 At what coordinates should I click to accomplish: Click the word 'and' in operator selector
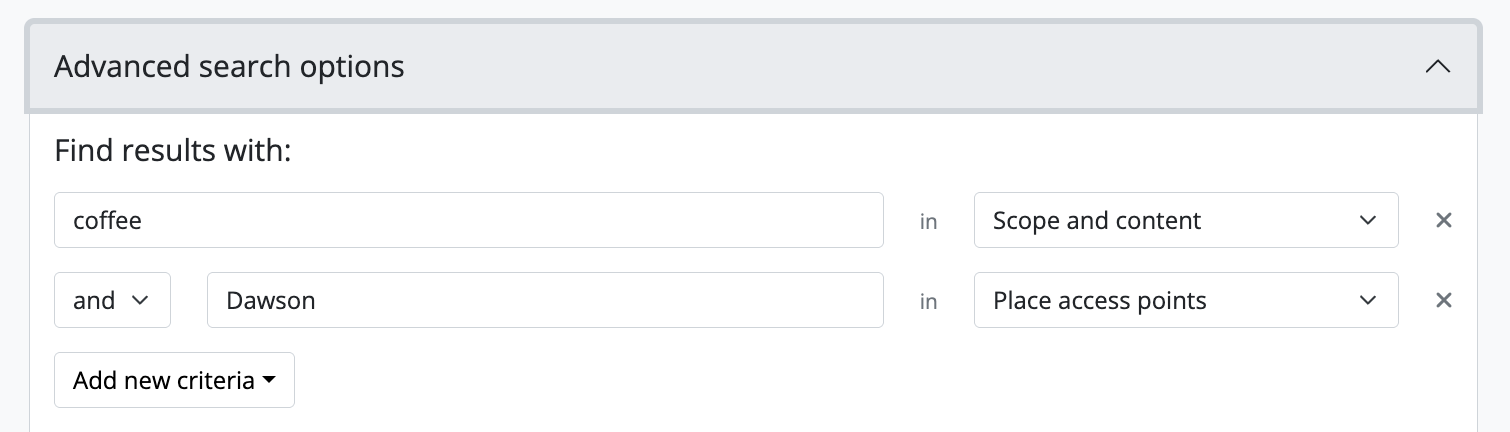click(x=94, y=301)
